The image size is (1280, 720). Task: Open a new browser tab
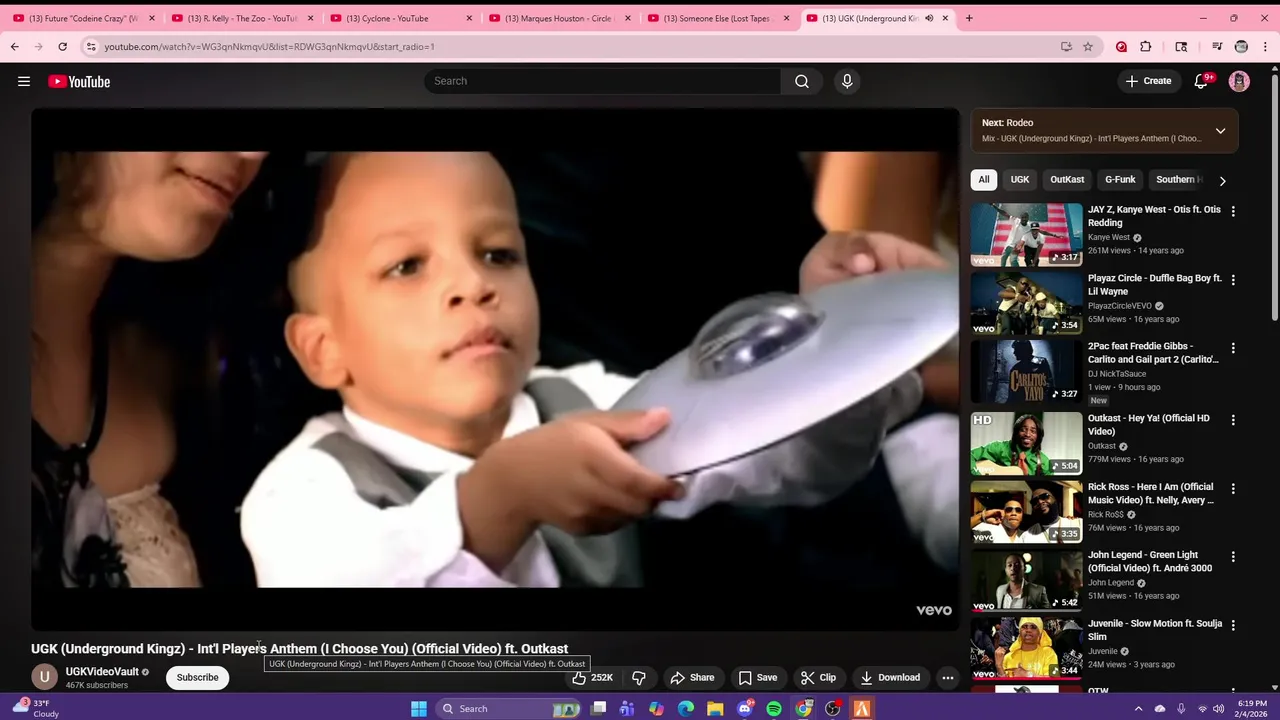(968, 18)
